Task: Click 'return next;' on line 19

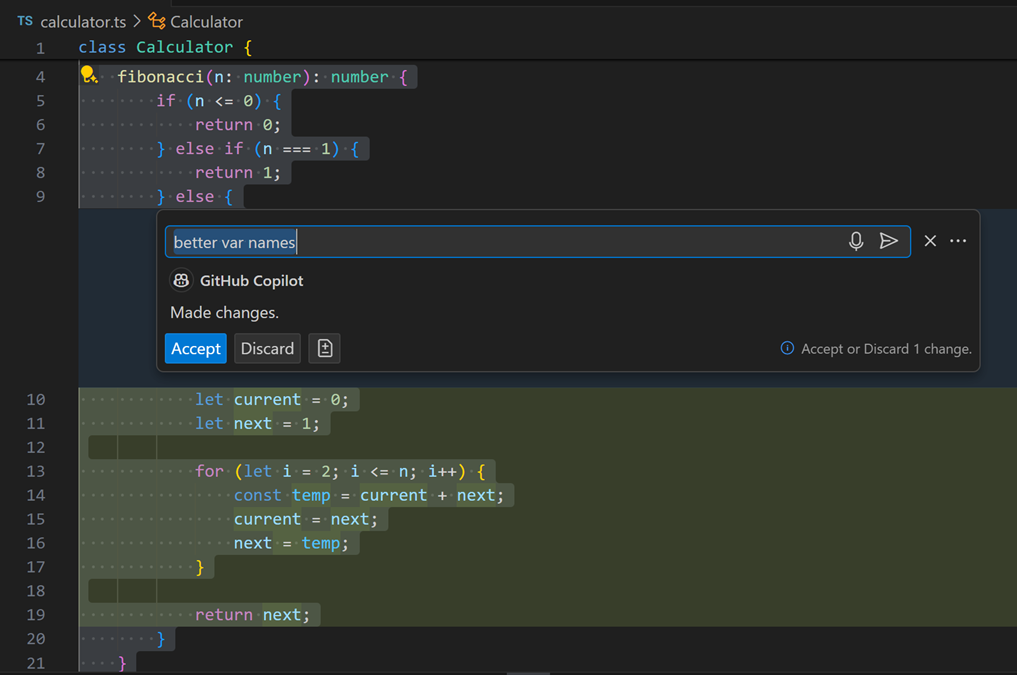Action: click(x=253, y=615)
